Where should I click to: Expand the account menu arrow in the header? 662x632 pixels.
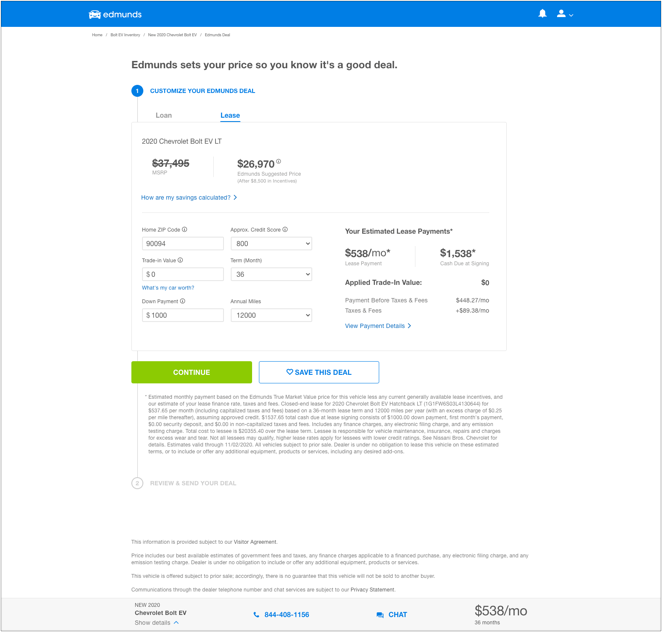(x=571, y=15)
